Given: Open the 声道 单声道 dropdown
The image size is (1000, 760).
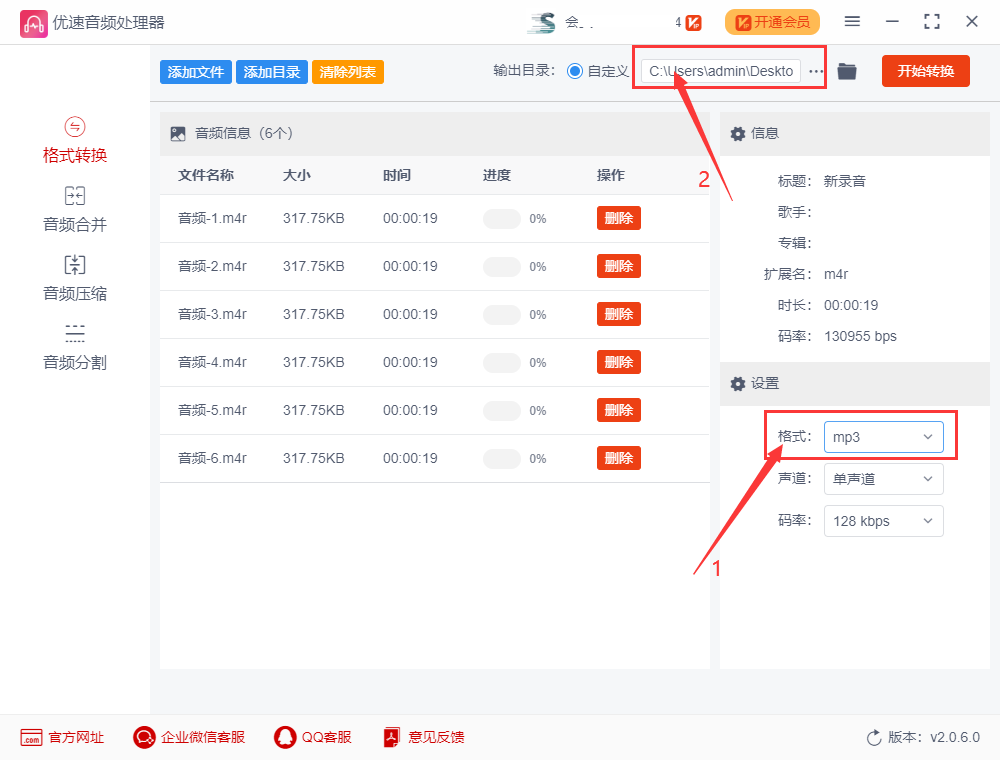Looking at the screenshot, I should (x=883, y=479).
